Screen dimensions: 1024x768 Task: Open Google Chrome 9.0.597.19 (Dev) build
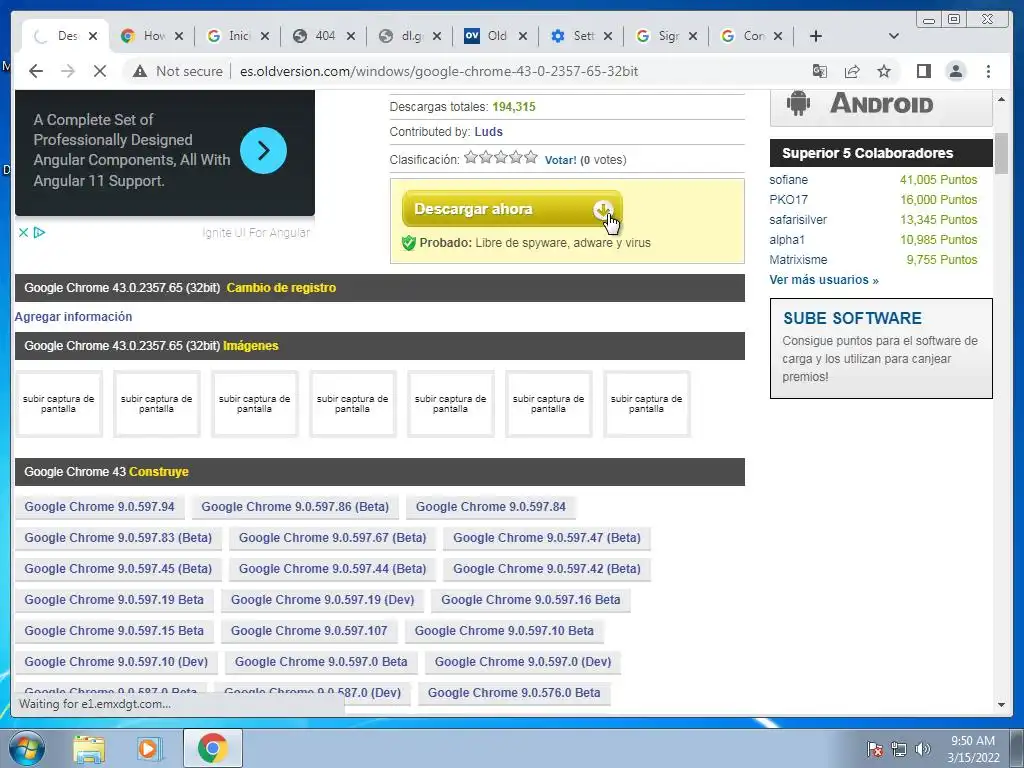[322, 600]
